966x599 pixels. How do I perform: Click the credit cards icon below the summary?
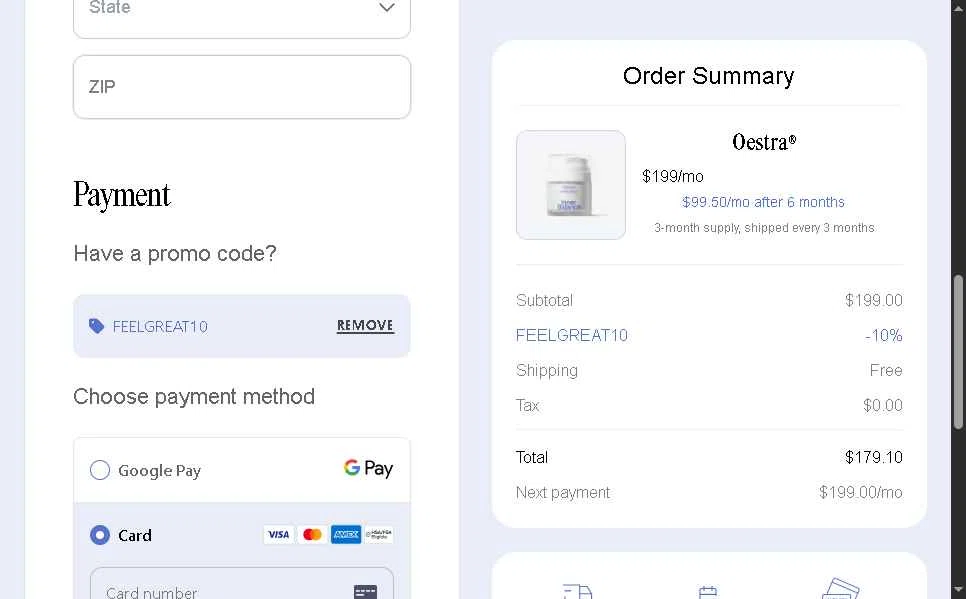840,589
